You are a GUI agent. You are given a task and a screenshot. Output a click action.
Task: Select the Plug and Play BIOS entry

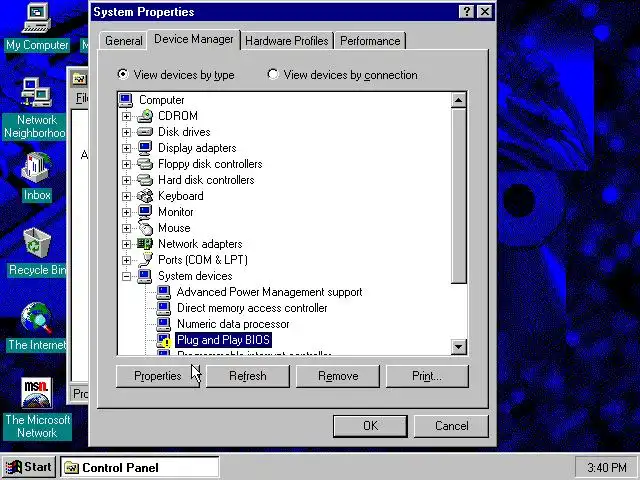[x=223, y=340]
